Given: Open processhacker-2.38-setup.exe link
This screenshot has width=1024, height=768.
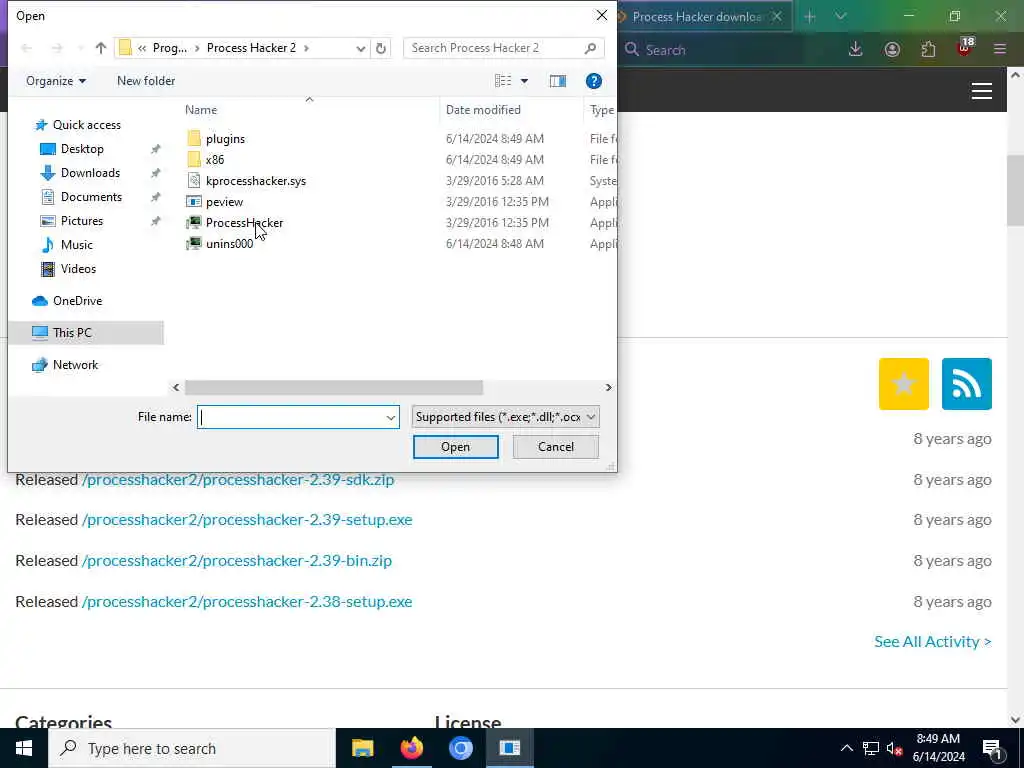Looking at the screenshot, I should (x=247, y=601).
